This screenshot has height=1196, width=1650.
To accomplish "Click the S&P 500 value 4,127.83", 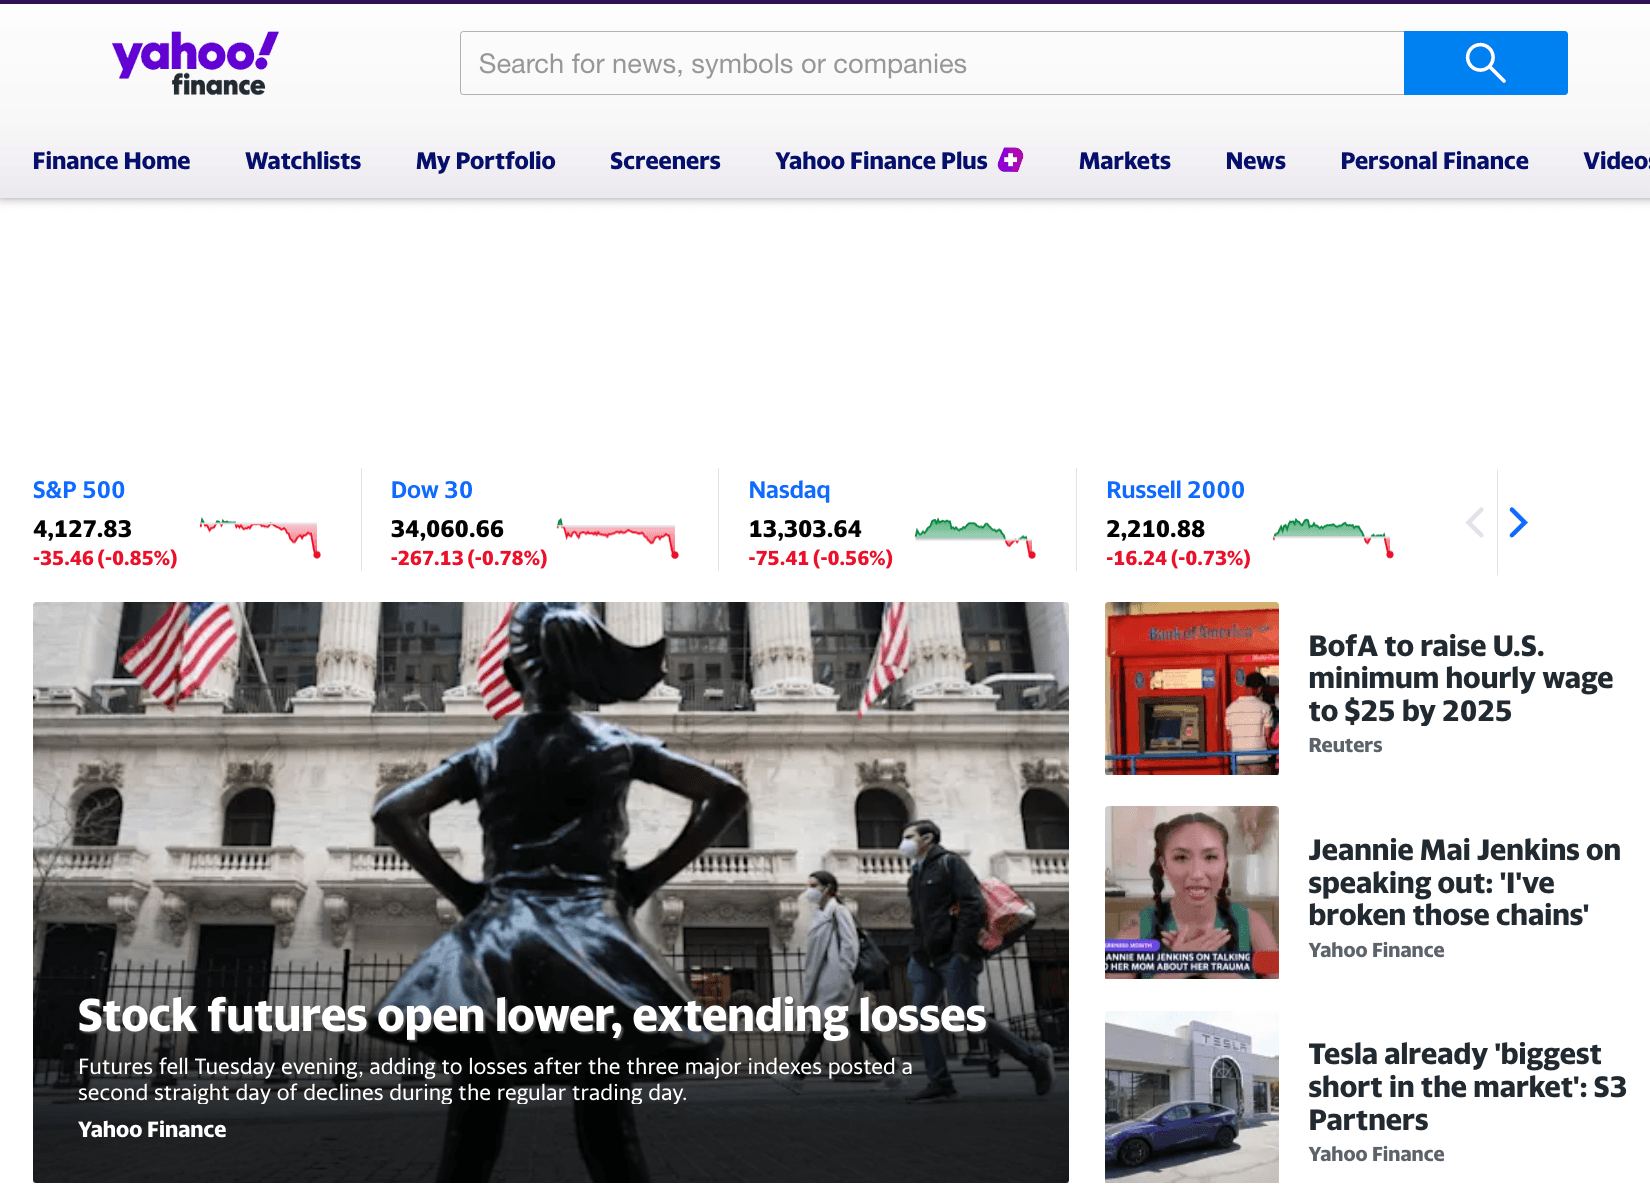I will (82, 529).
